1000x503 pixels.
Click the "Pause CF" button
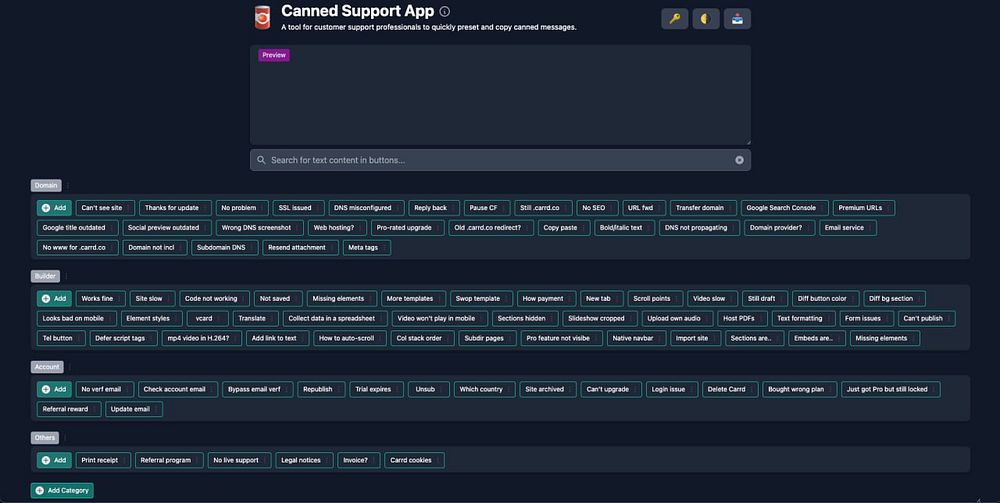pos(487,208)
